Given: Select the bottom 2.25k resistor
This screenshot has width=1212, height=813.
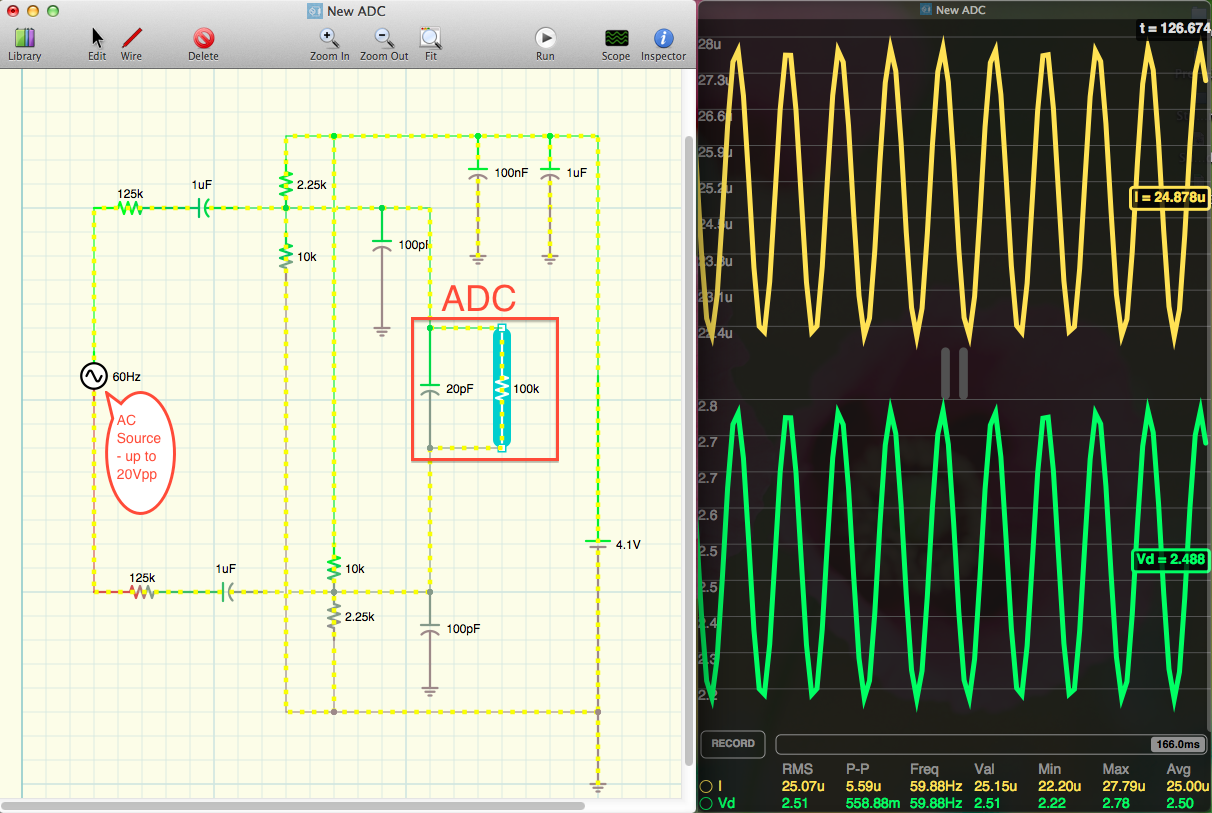Looking at the screenshot, I should click(x=333, y=616).
